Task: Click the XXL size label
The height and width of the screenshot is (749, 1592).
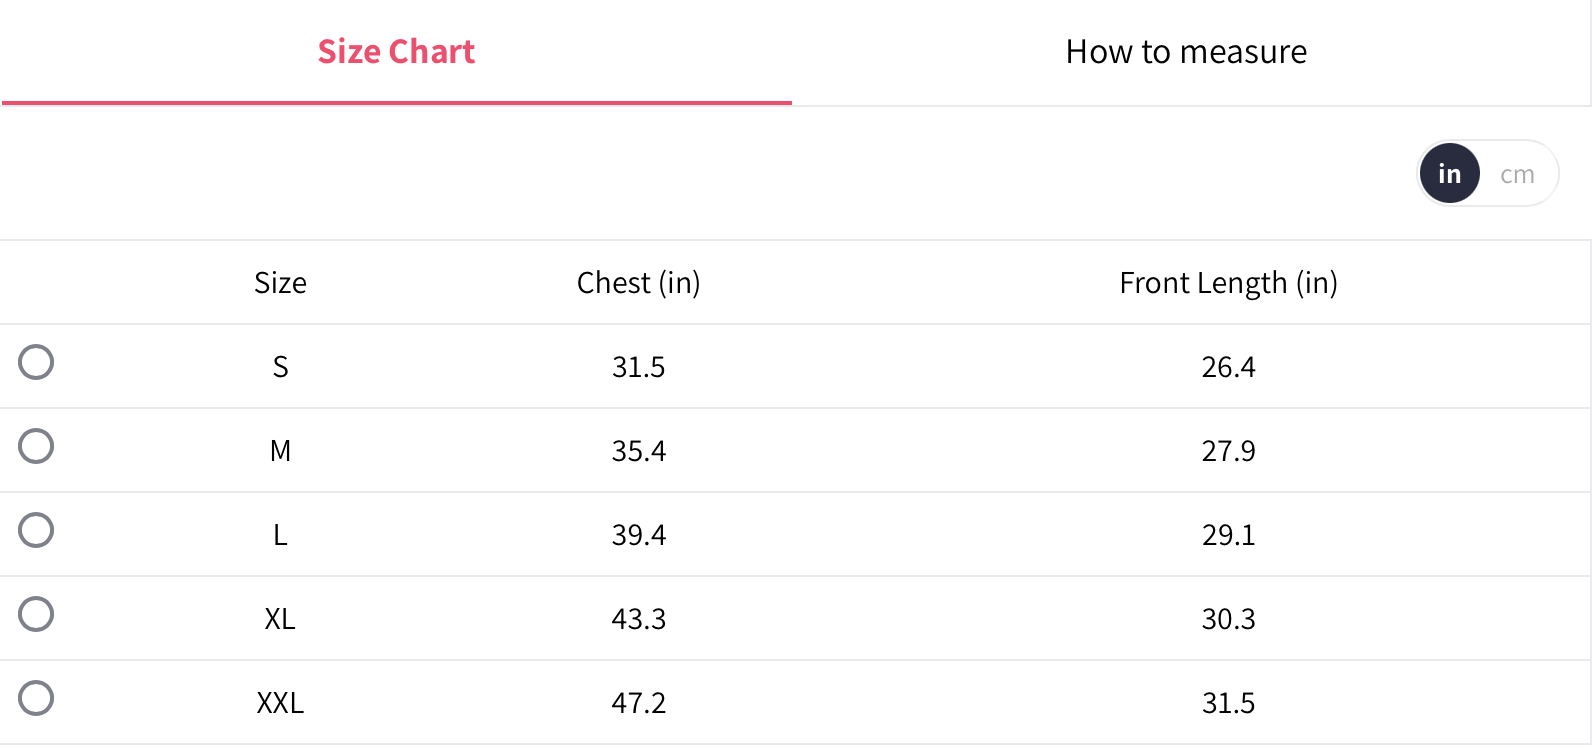Action: [280, 703]
